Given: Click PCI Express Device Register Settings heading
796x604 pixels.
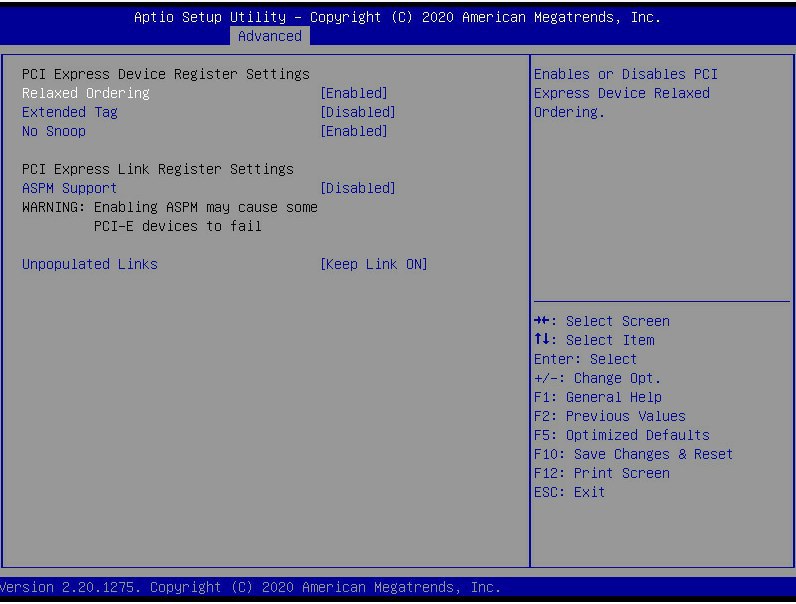Looking at the screenshot, I should [x=165, y=74].
